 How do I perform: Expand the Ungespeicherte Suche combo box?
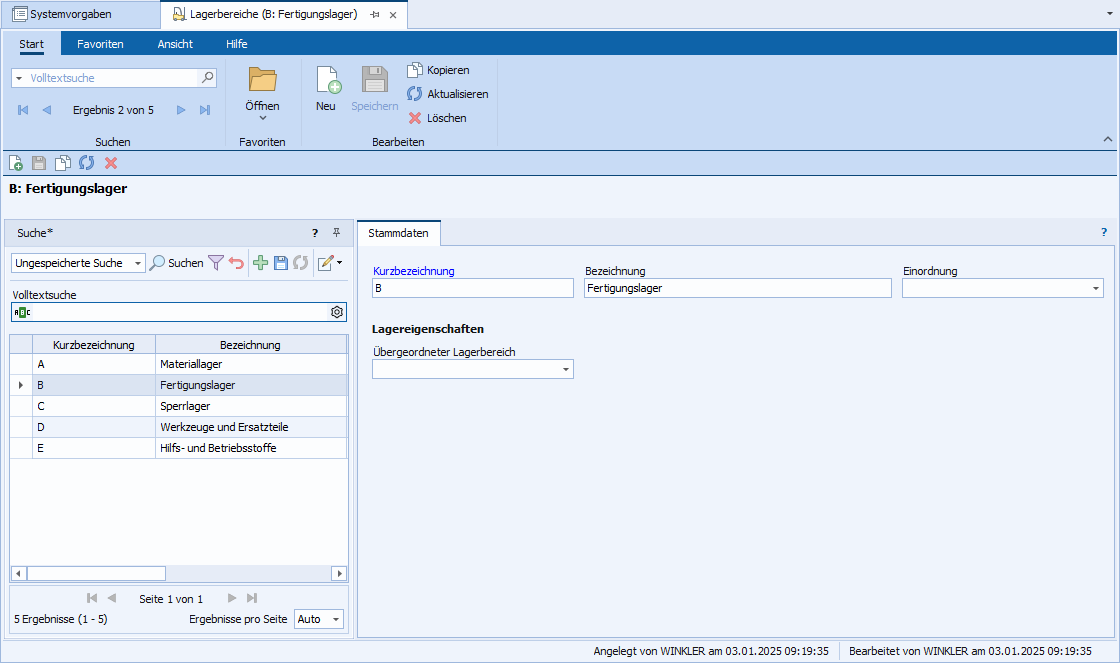pyautogui.click(x=137, y=263)
